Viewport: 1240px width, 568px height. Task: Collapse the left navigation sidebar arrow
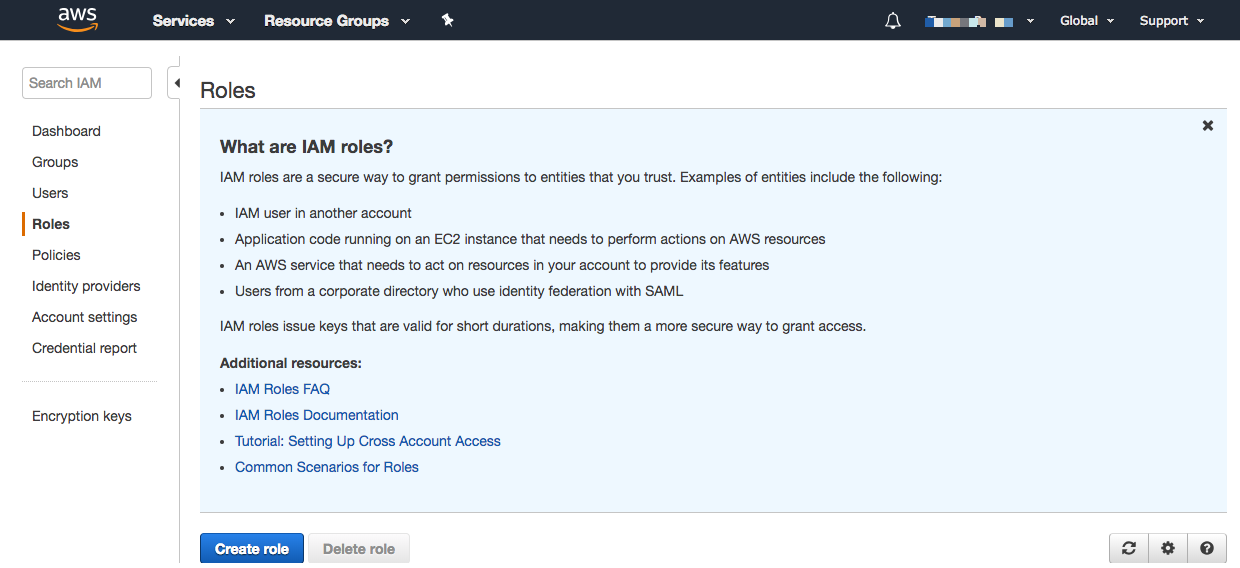click(176, 83)
